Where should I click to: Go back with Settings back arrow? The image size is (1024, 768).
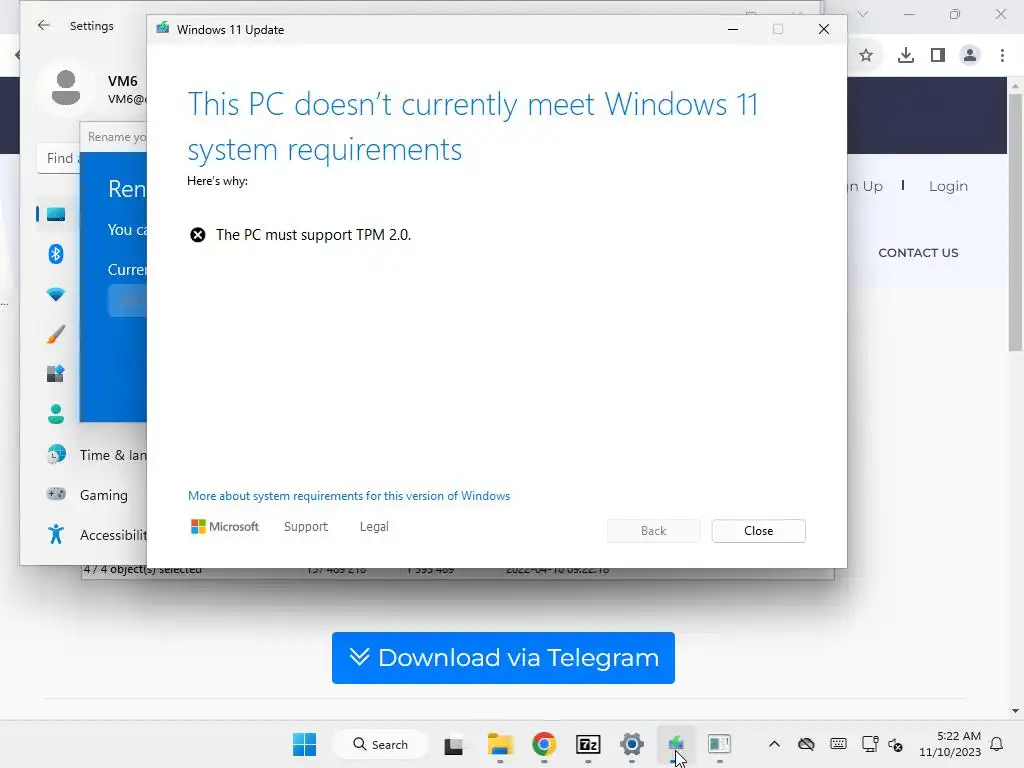pyautogui.click(x=44, y=25)
